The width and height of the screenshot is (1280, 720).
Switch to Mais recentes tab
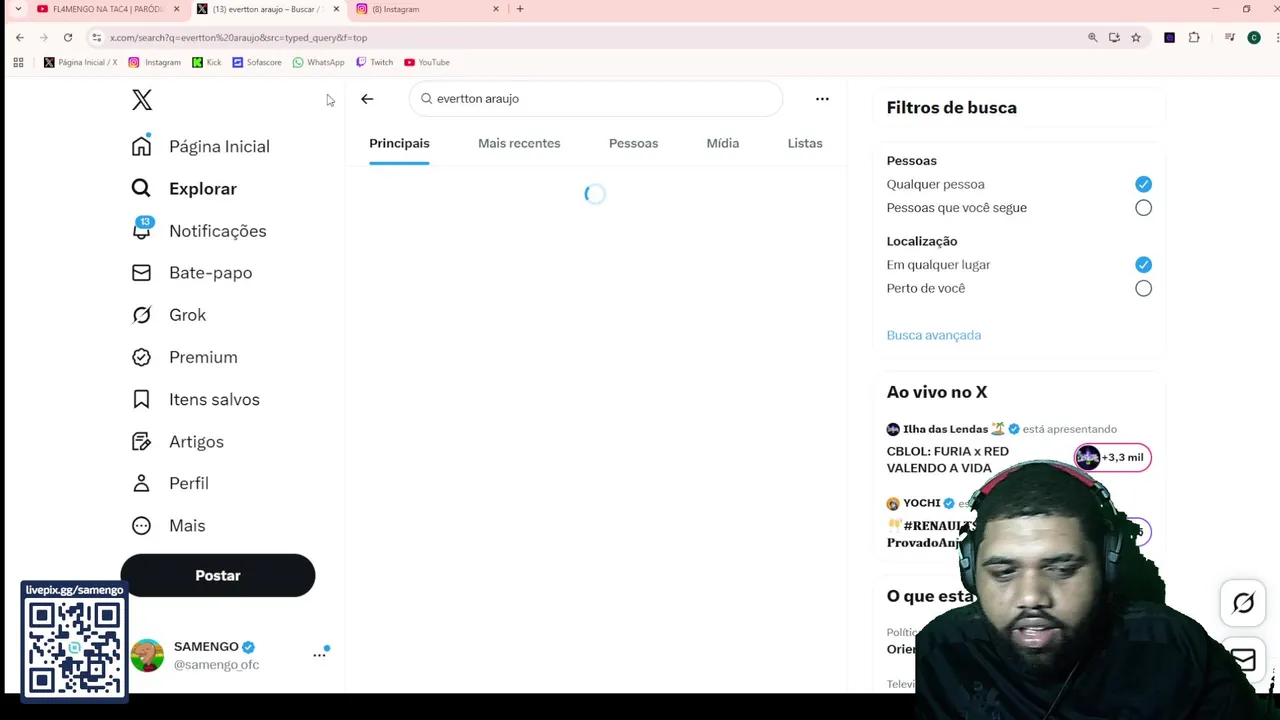(519, 143)
